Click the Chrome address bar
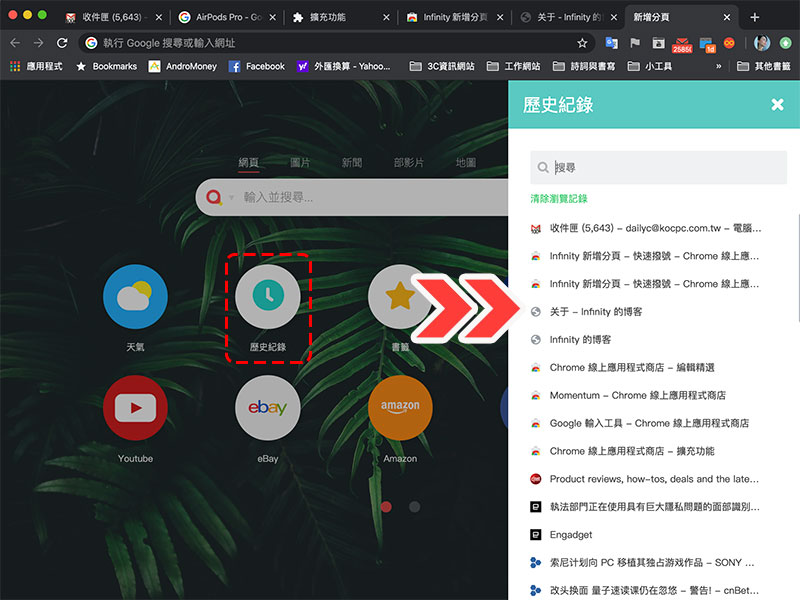Screen dimensions: 800x600 click(337, 43)
